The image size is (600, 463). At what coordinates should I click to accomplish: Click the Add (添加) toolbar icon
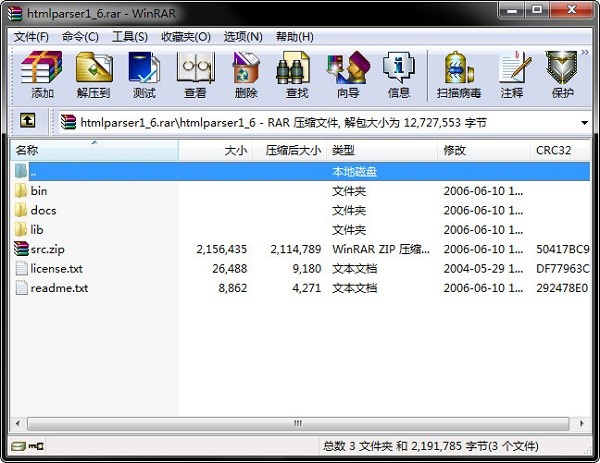(x=41, y=67)
